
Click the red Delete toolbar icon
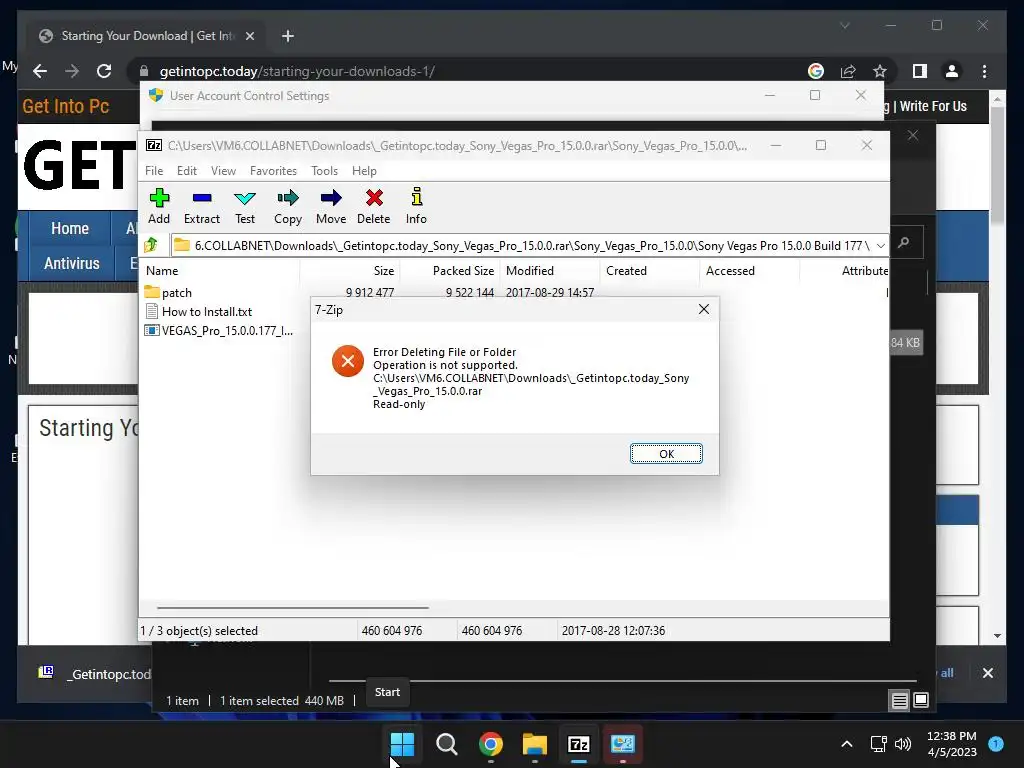point(374,206)
